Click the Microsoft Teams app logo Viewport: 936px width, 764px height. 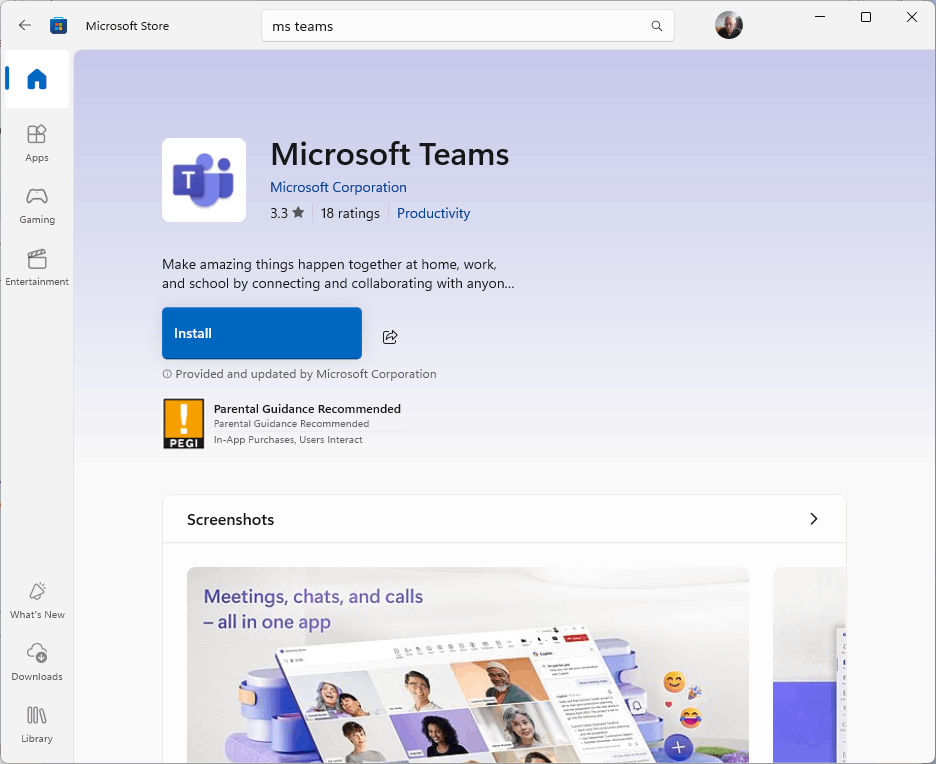pos(204,180)
